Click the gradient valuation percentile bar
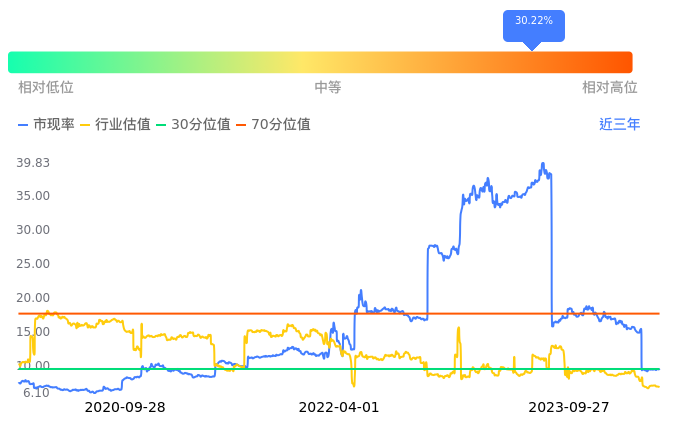This screenshot has height=442, width=686. [x=320, y=62]
